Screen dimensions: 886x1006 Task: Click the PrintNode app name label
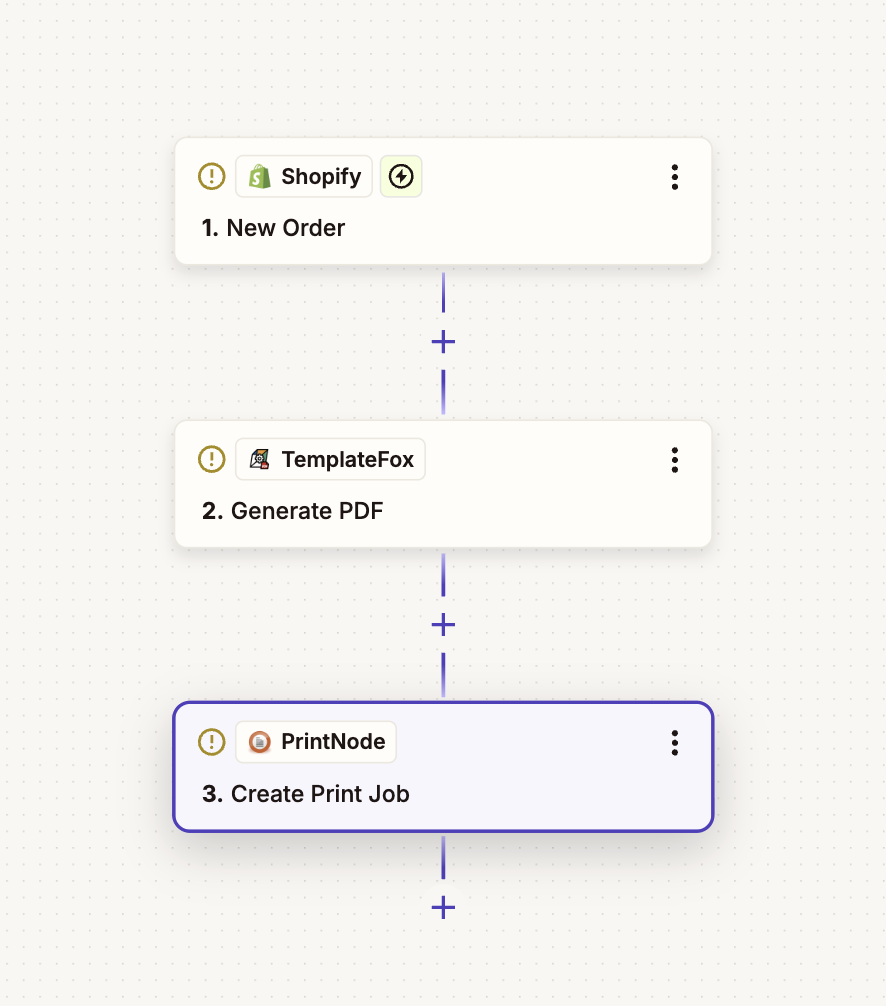(333, 742)
